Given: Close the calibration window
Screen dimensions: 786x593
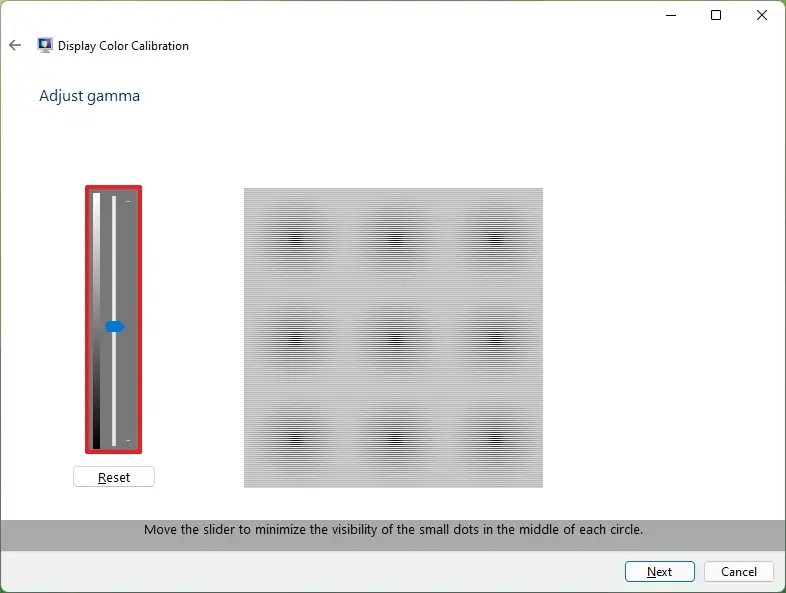Looking at the screenshot, I should (x=762, y=16).
